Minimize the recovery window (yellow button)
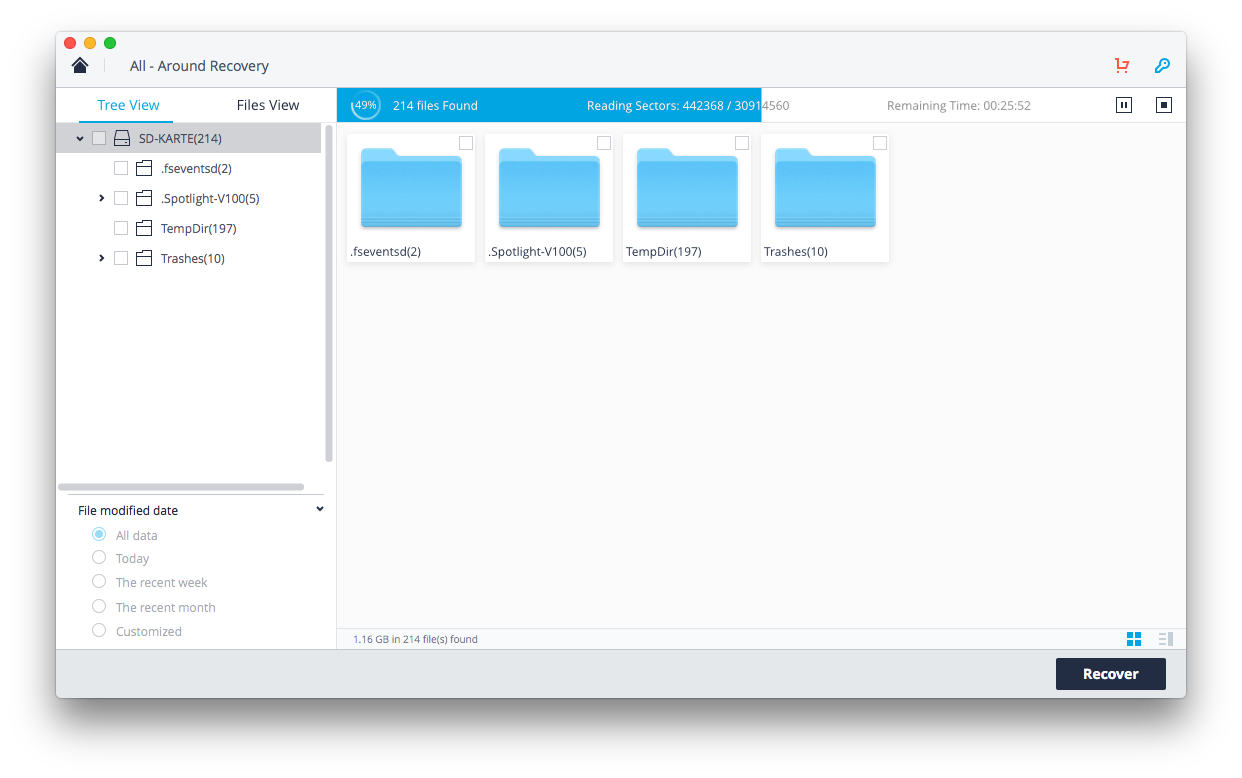Screen dimensions: 1242x778 [x=90, y=43]
